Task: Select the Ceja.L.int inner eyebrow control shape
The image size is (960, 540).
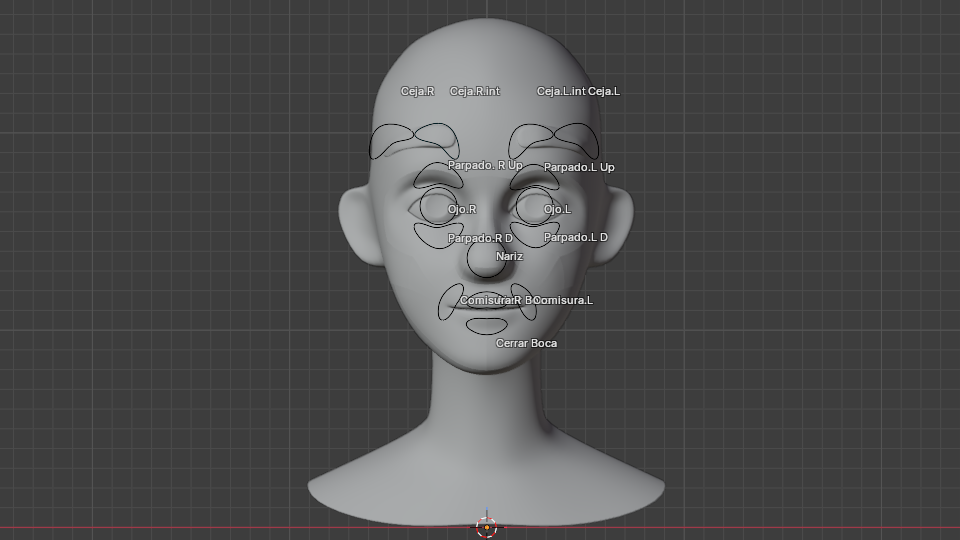Action: point(530,138)
